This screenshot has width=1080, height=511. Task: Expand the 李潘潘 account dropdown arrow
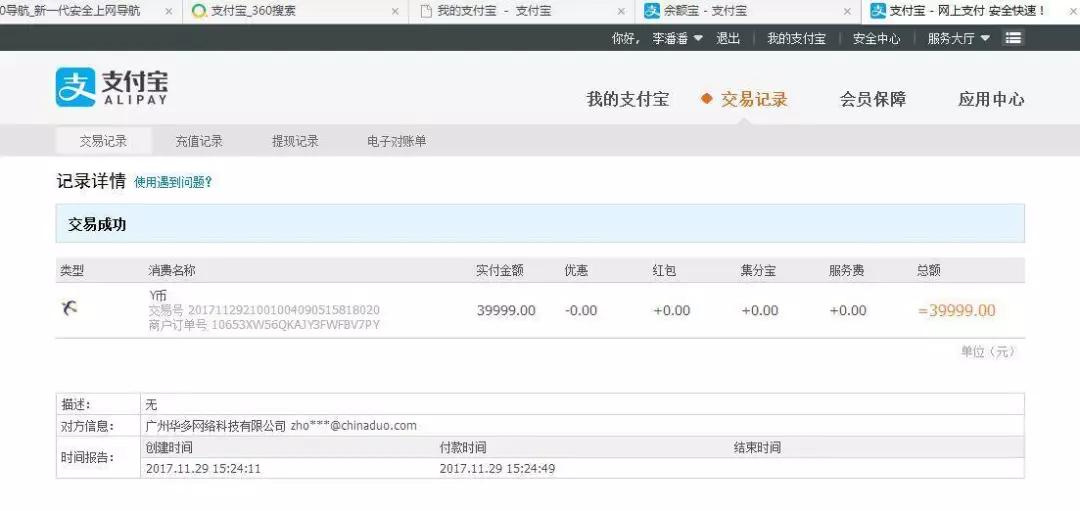[x=698, y=38]
